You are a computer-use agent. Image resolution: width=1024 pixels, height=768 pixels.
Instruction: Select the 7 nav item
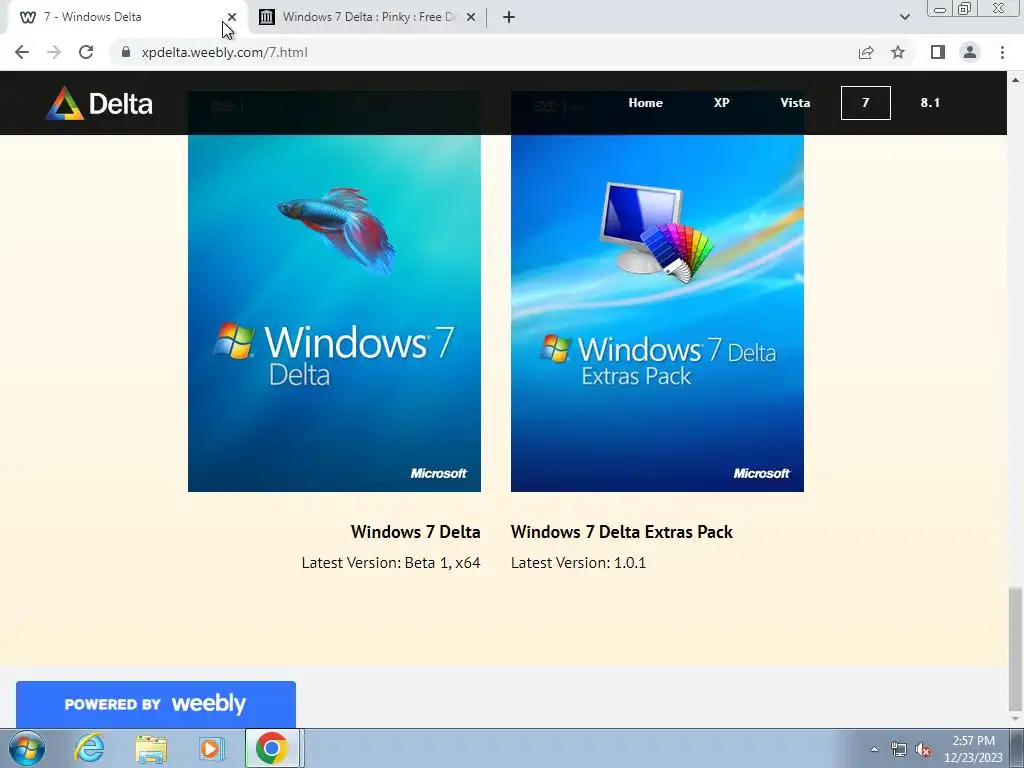click(865, 103)
